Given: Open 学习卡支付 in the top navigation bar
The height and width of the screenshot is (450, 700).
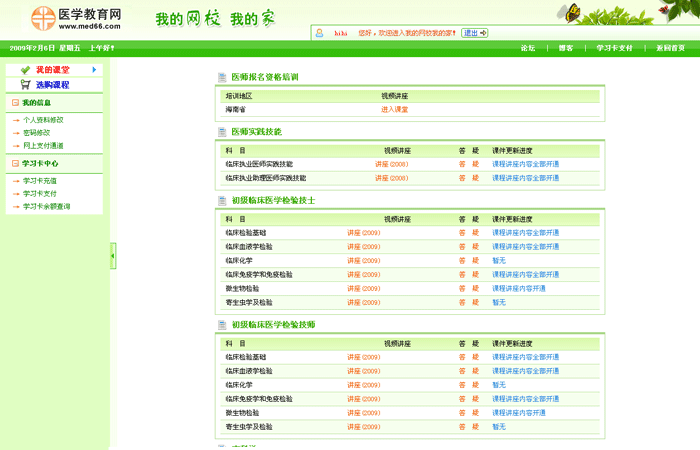Looking at the screenshot, I should [x=614, y=48].
